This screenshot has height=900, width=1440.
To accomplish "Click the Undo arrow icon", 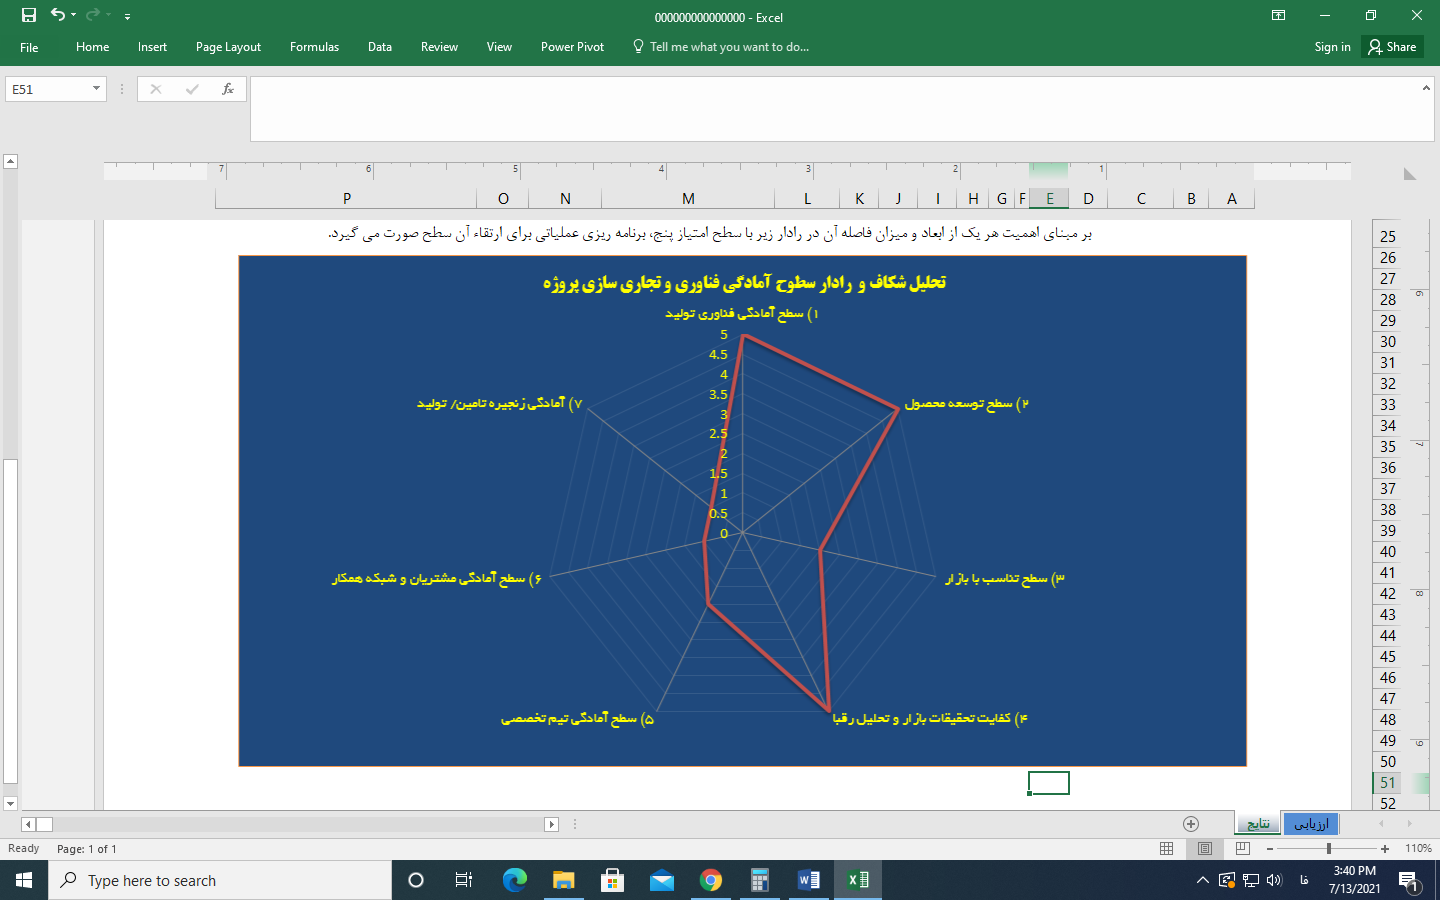I will coord(58,15).
